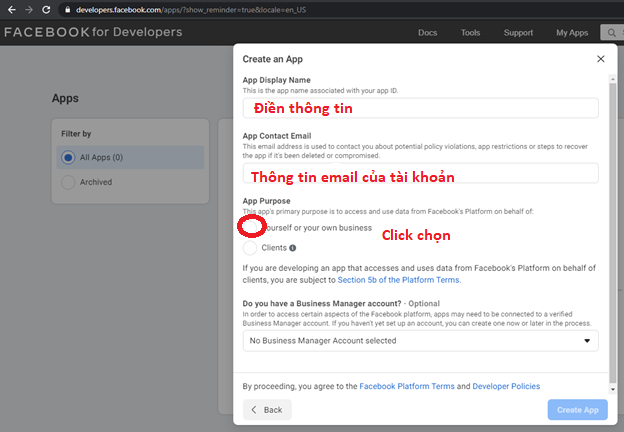Click the Create App button
Viewport: 624px width, 432px height.
577,410
